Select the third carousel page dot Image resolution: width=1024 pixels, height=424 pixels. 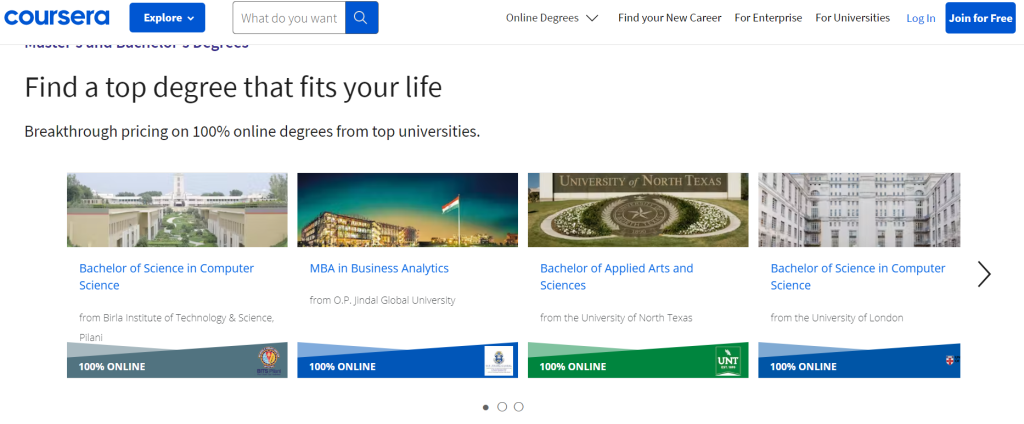point(518,407)
